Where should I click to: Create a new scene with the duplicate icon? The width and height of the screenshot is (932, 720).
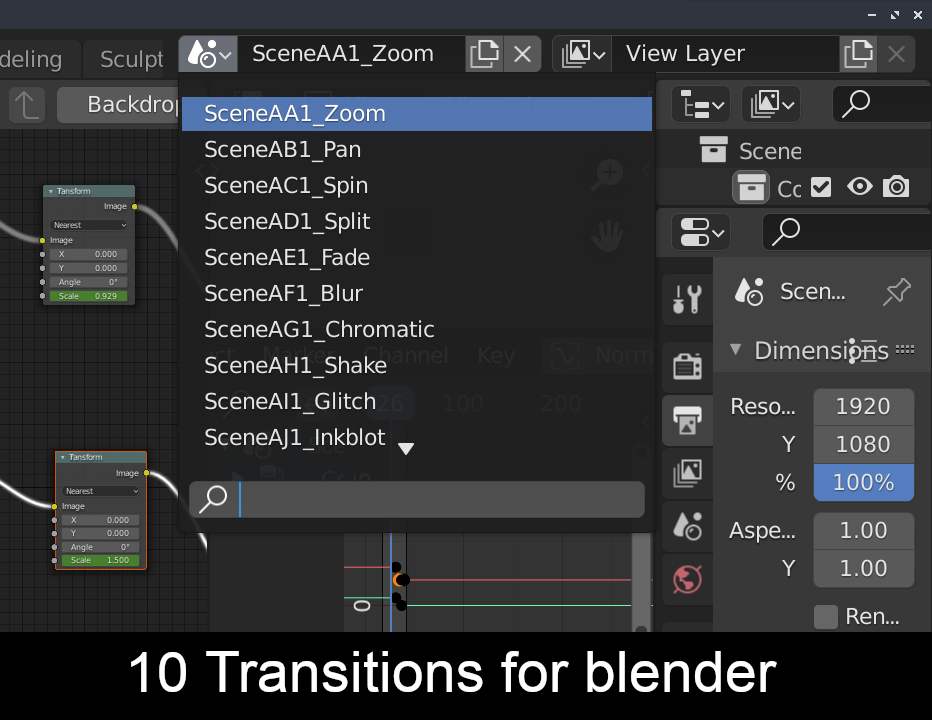tap(484, 54)
